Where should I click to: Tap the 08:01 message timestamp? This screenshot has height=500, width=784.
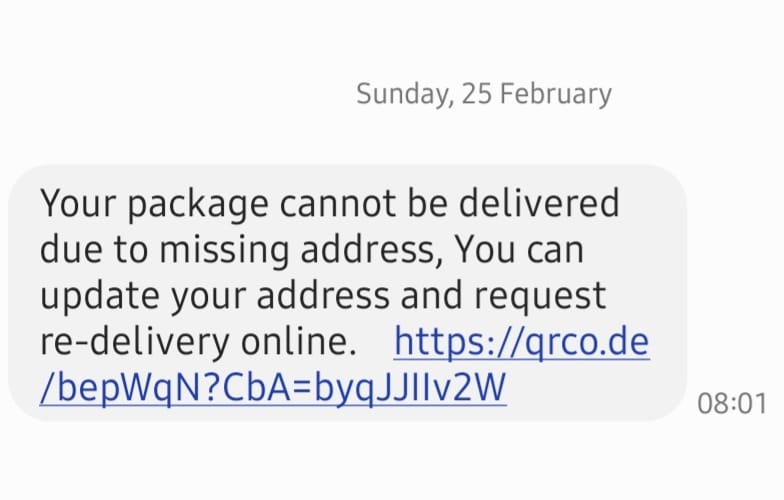(x=732, y=404)
